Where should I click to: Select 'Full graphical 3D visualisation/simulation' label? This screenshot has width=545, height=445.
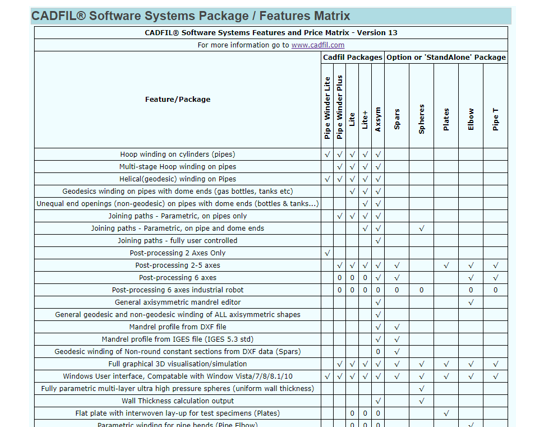(x=178, y=364)
